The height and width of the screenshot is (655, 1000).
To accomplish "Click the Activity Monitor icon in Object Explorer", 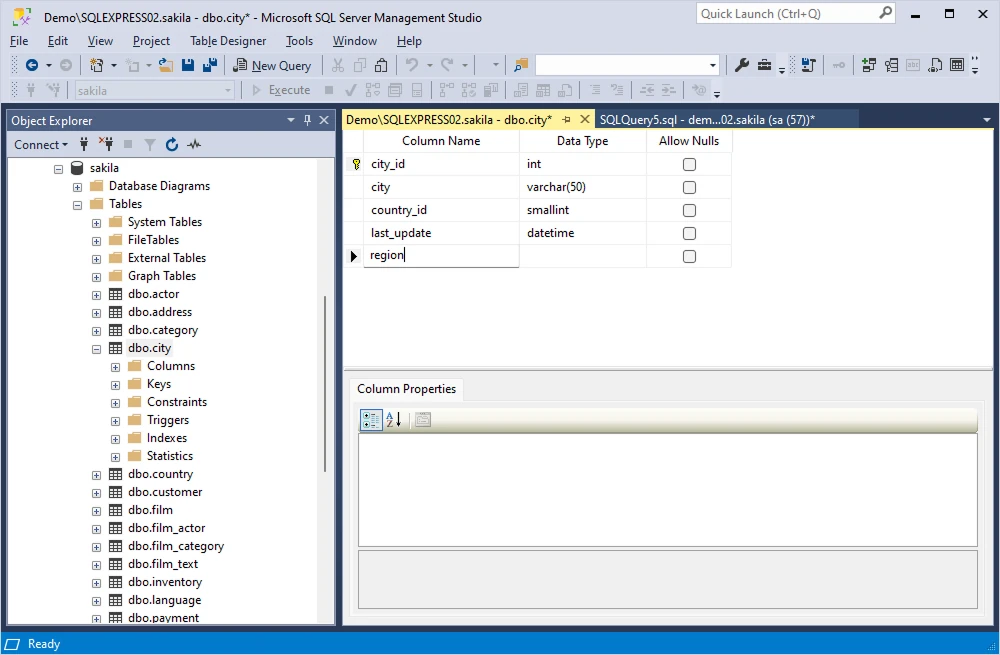I will click(x=194, y=145).
